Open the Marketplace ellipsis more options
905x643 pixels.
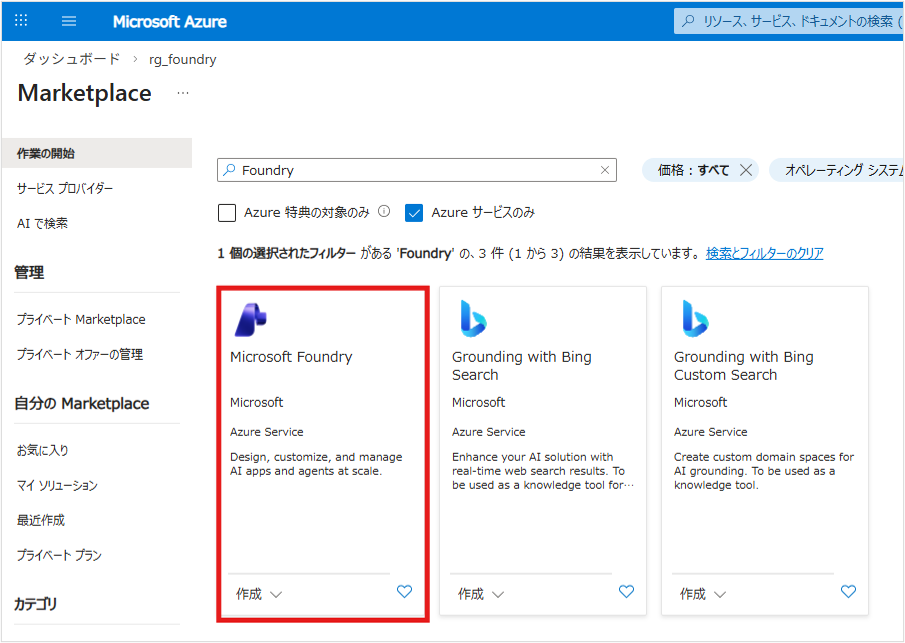tap(182, 93)
